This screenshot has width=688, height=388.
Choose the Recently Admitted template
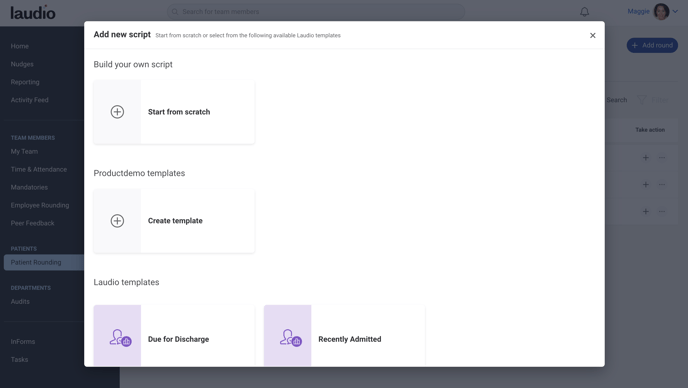[344, 336]
